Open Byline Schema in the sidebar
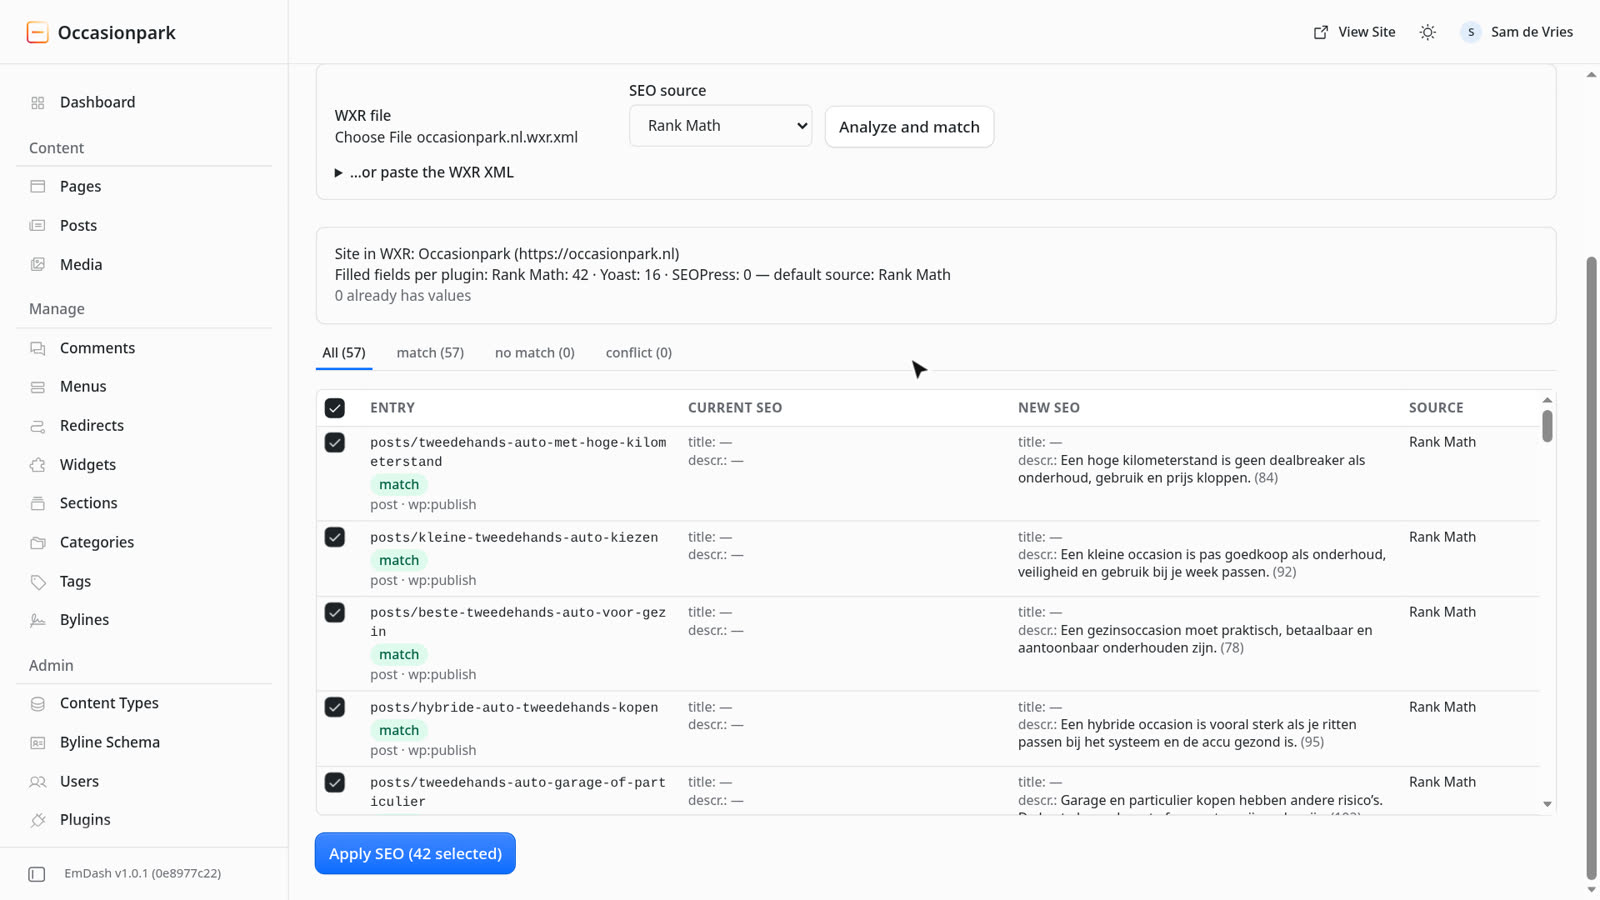The height and width of the screenshot is (900, 1600). coord(144,743)
